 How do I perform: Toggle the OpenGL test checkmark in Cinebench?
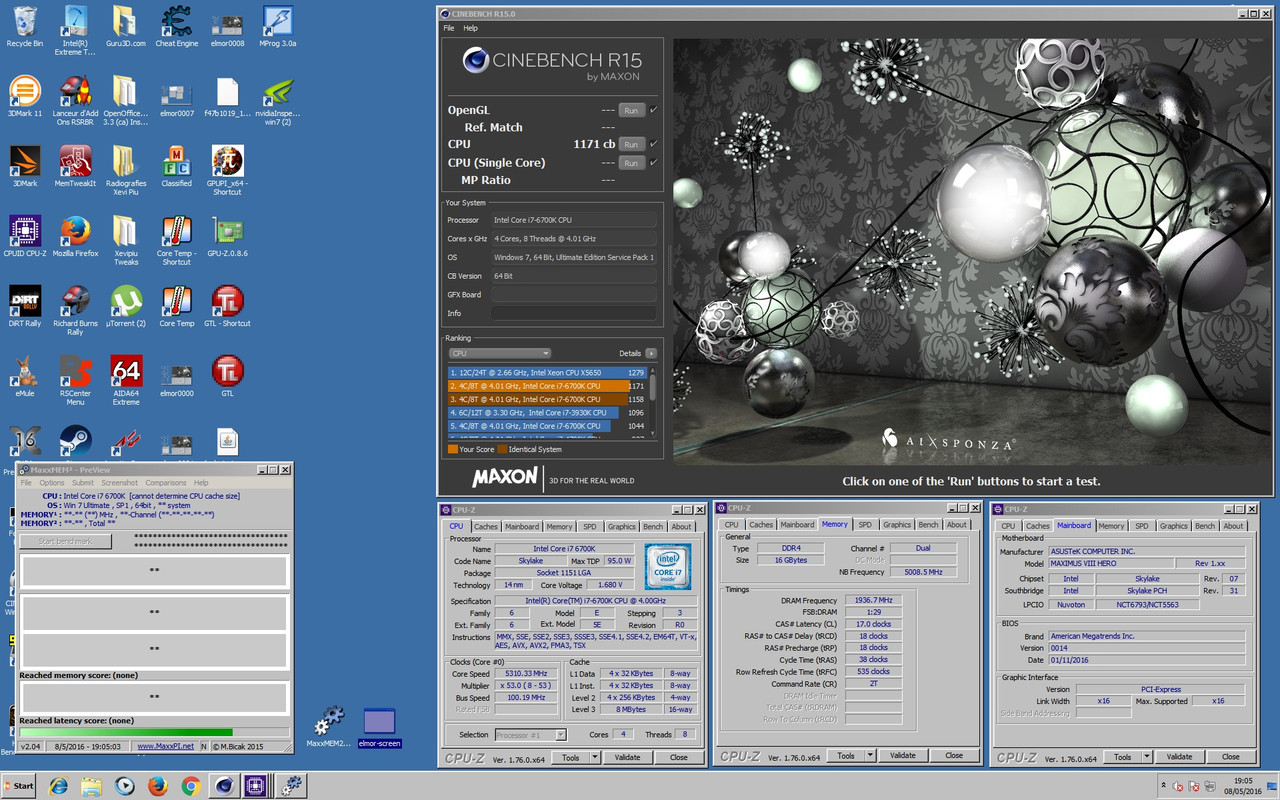click(x=653, y=110)
